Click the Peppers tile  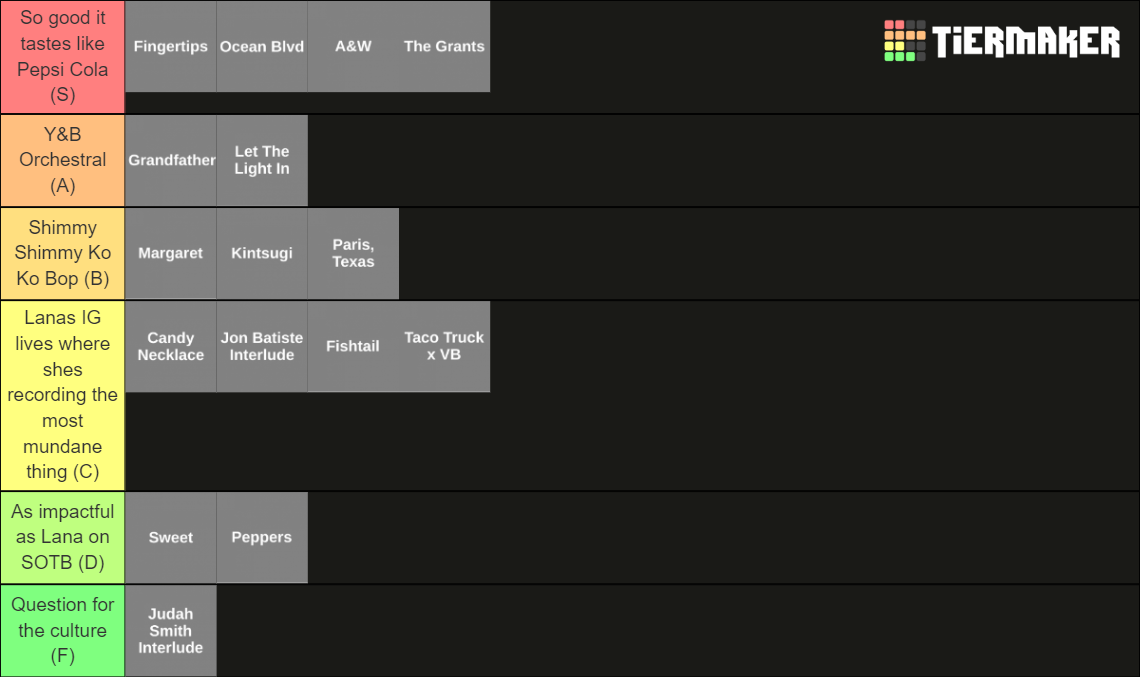click(x=262, y=537)
